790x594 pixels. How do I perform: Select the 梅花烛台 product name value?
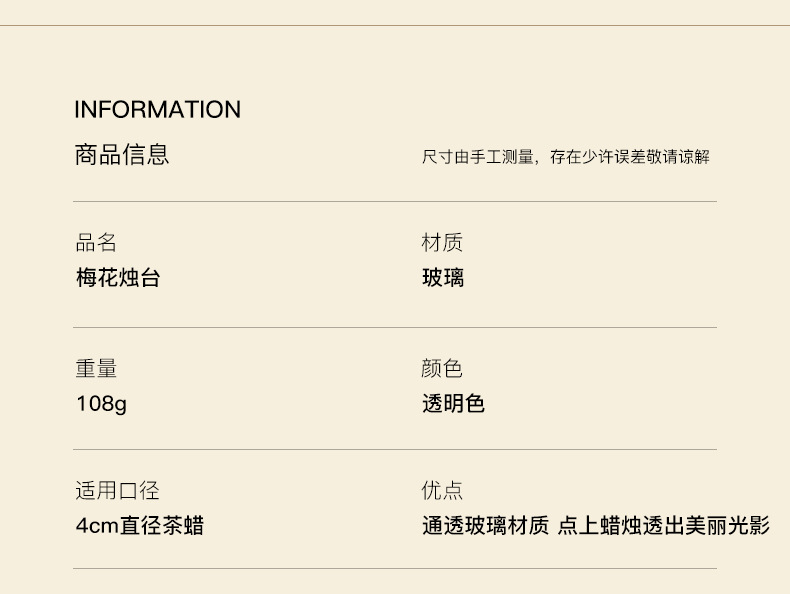pyautogui.click(x=118, y=278)
